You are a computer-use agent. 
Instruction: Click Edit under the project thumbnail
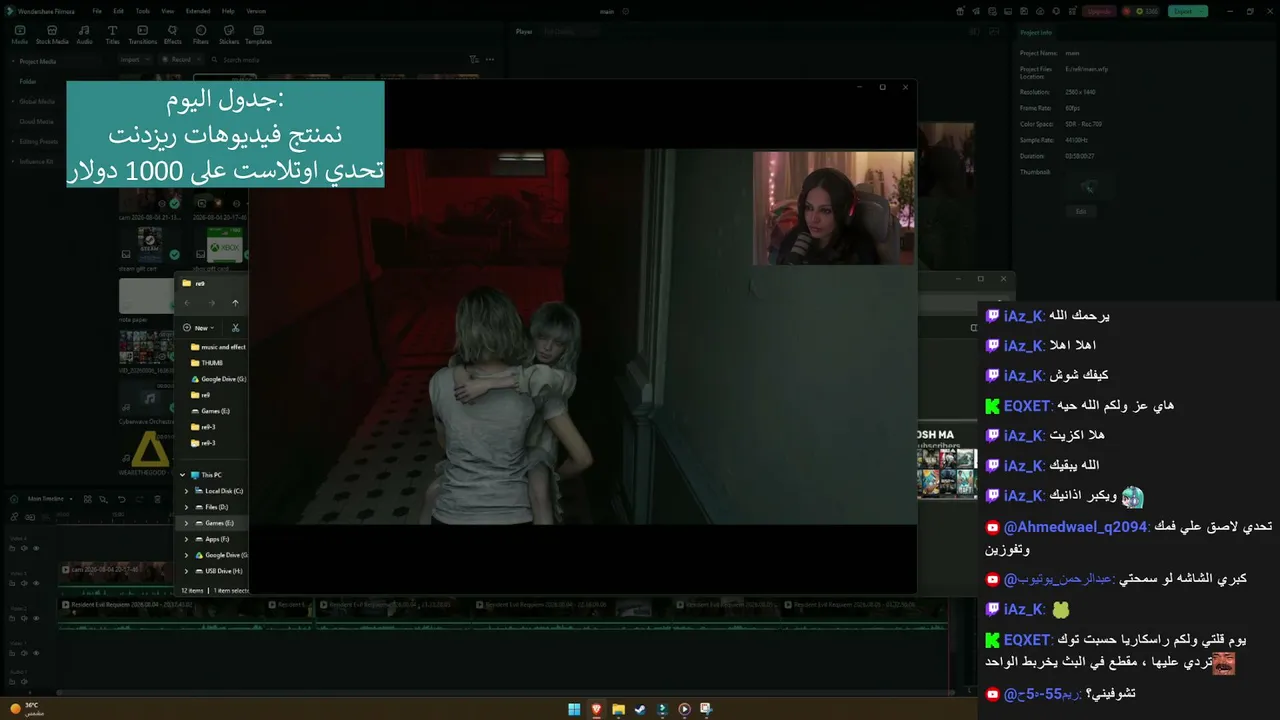[x=1080, y=211]
